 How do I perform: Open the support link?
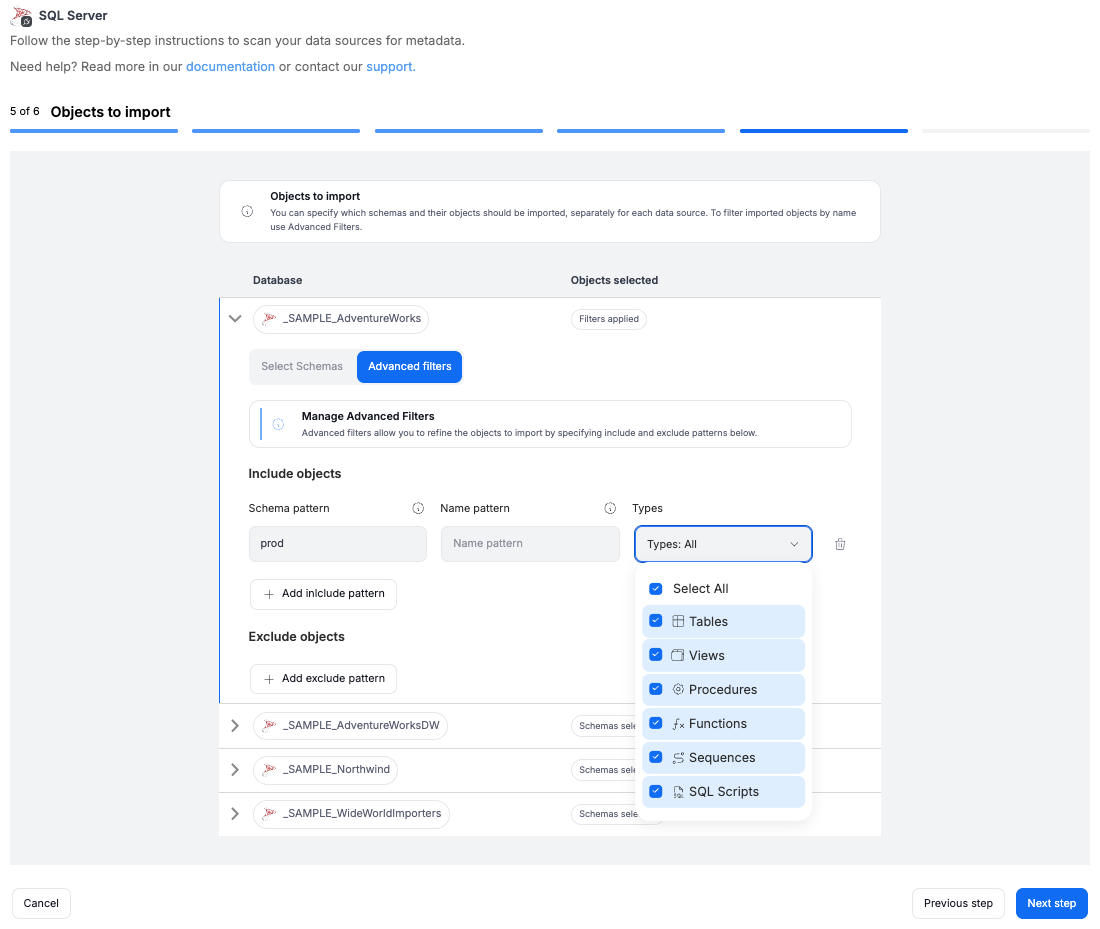391,67
